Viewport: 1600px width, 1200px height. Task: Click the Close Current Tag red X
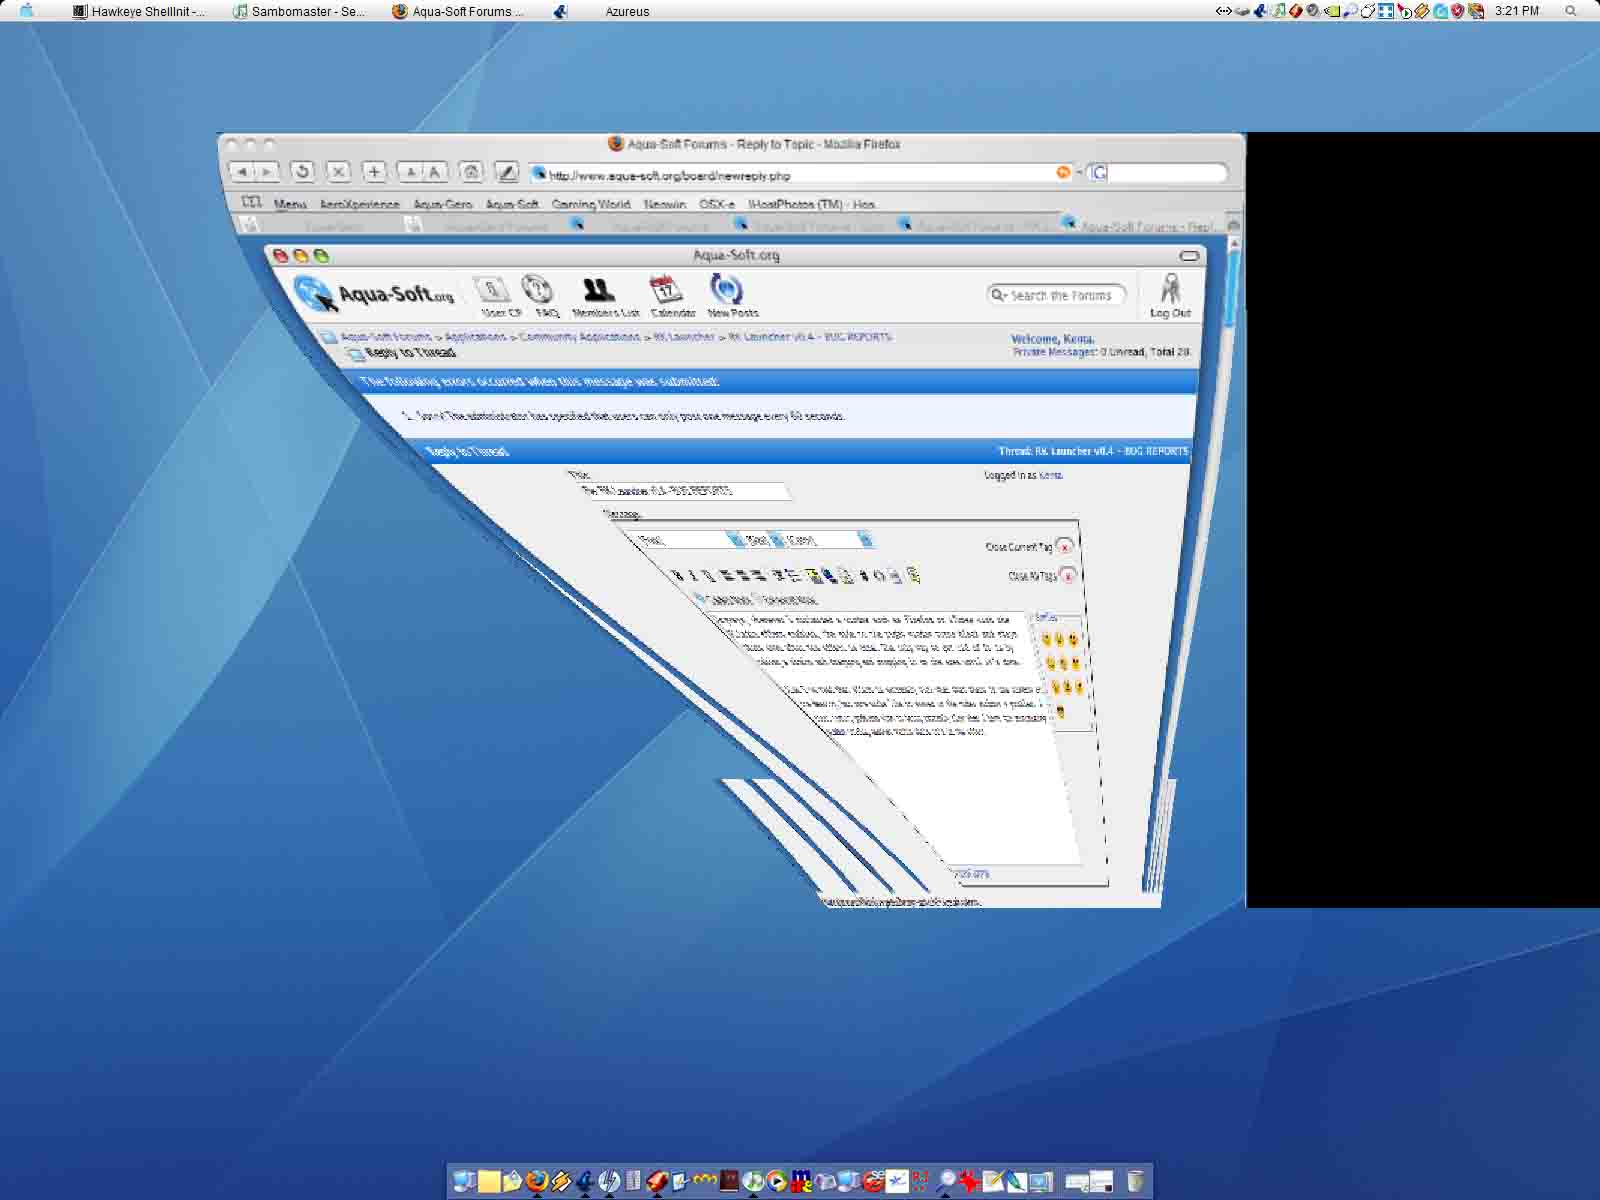point(1064,546)
